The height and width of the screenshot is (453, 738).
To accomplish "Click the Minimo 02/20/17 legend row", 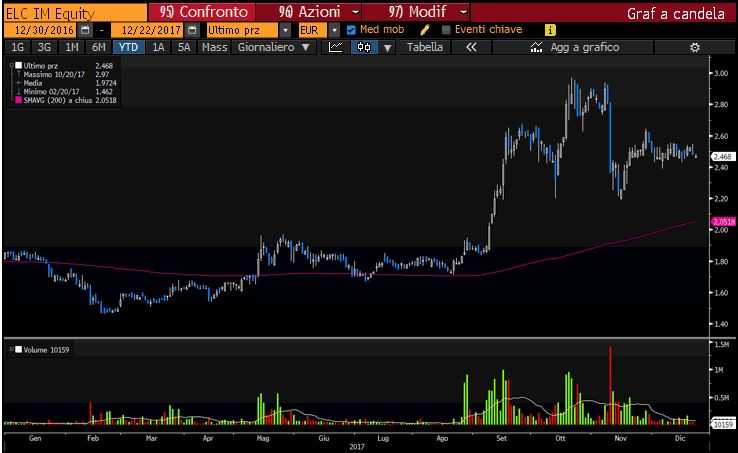I will [x=66, y=91].
